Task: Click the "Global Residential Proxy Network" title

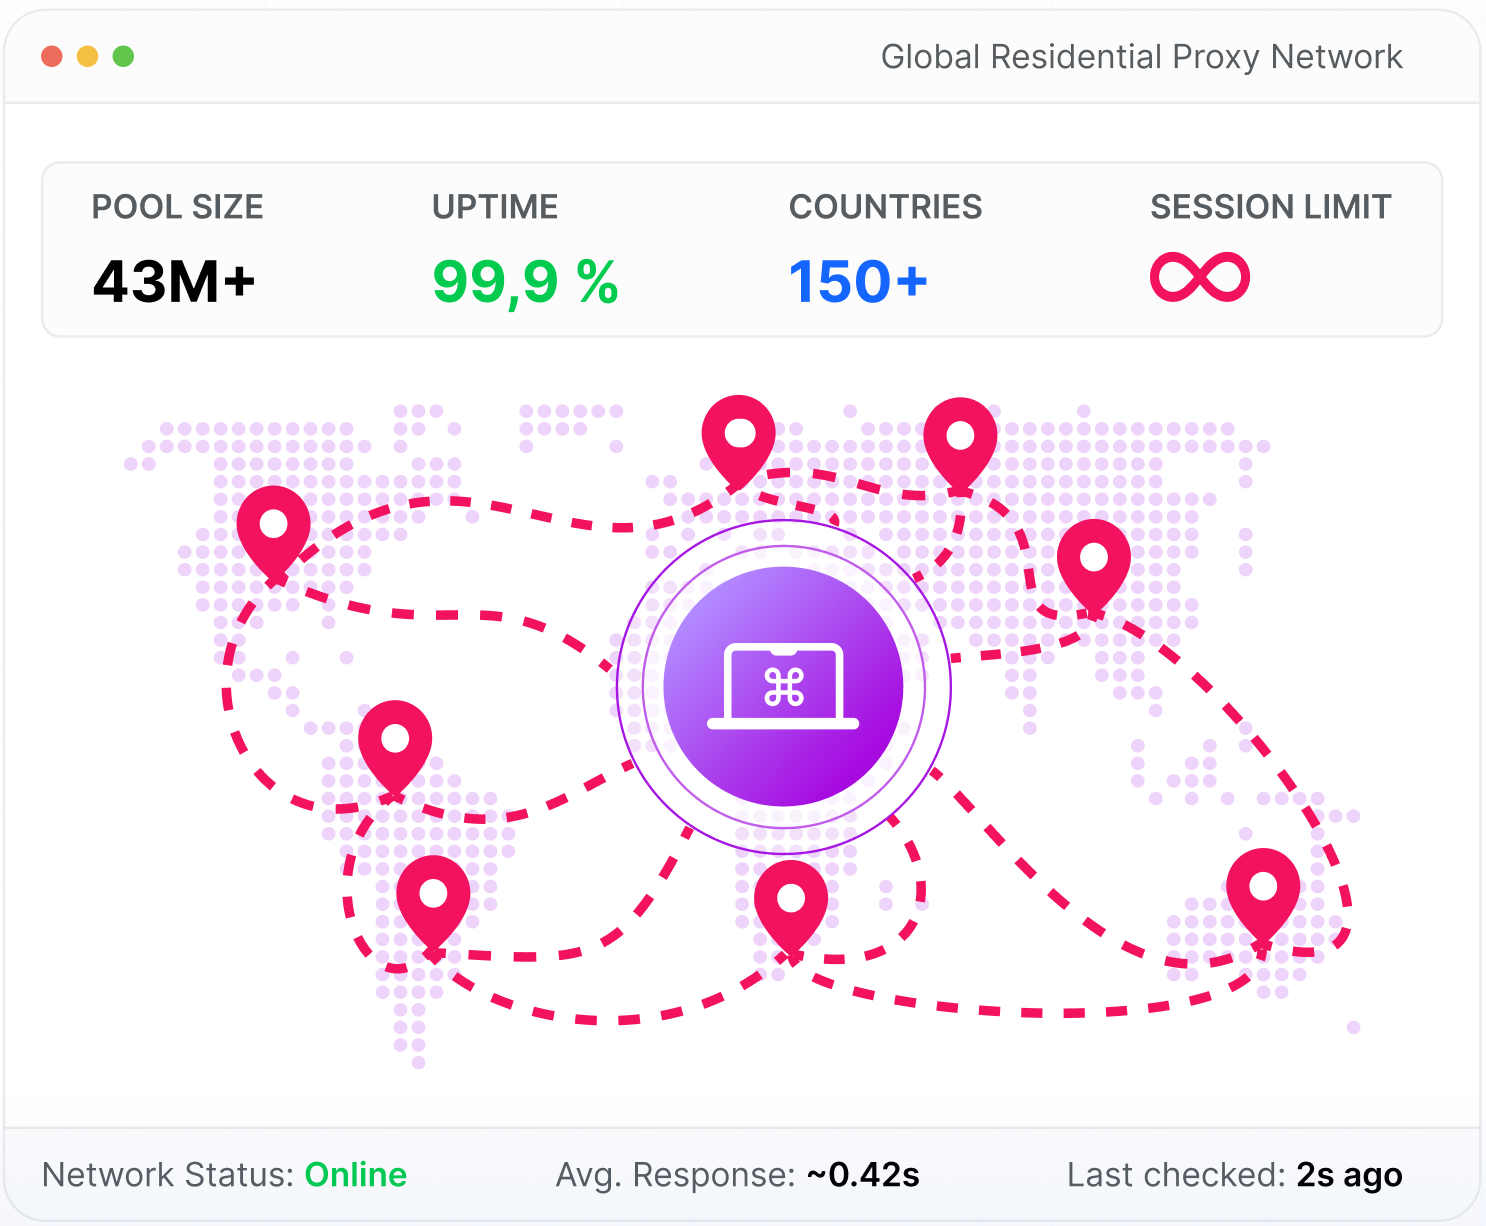Action: (1141, 57)
